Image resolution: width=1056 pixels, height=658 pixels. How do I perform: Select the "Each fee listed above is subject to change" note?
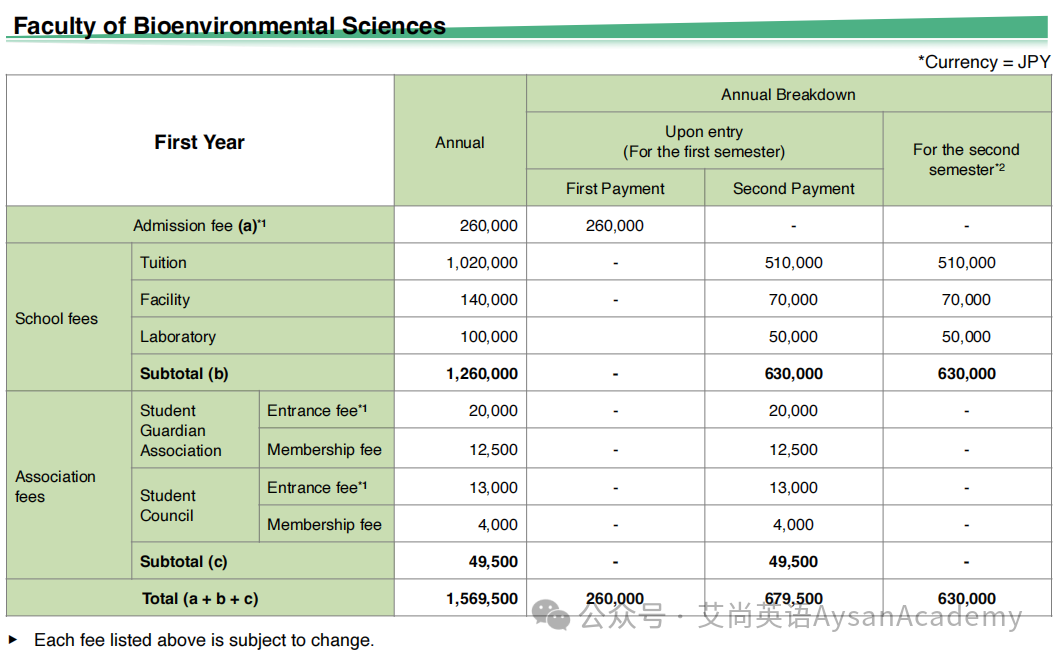click(x=204, y=640)
